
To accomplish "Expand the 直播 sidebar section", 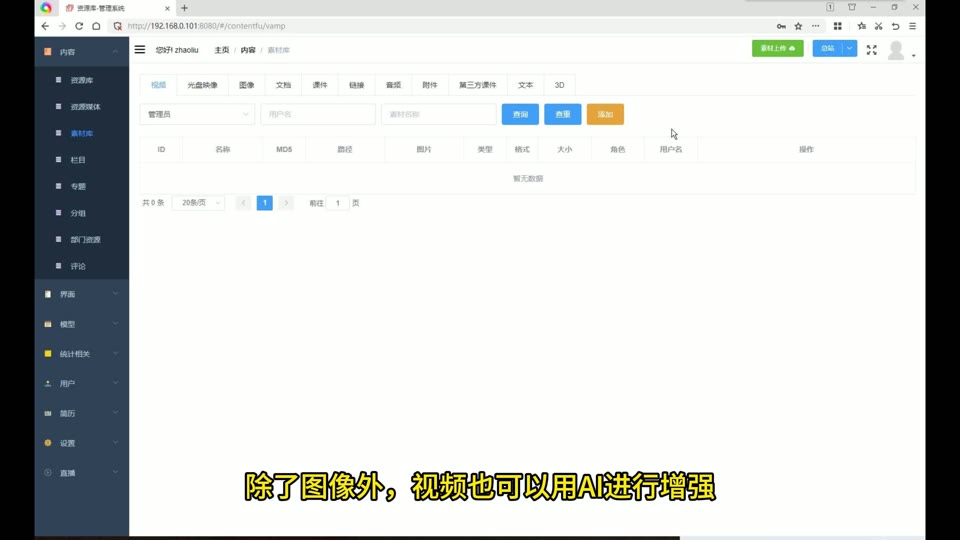I will (x=81, y=473).
